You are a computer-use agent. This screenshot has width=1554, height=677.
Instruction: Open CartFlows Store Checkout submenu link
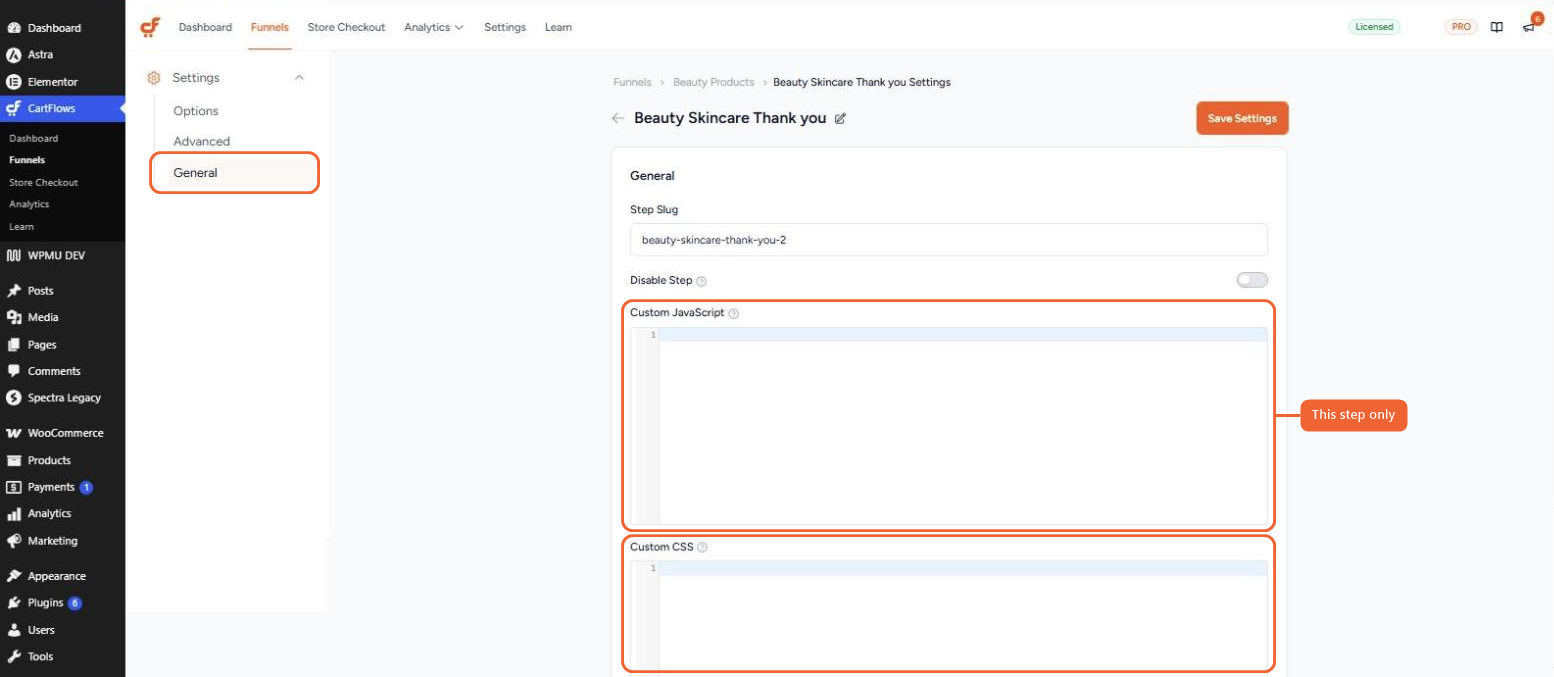click(x=43, y=182)
